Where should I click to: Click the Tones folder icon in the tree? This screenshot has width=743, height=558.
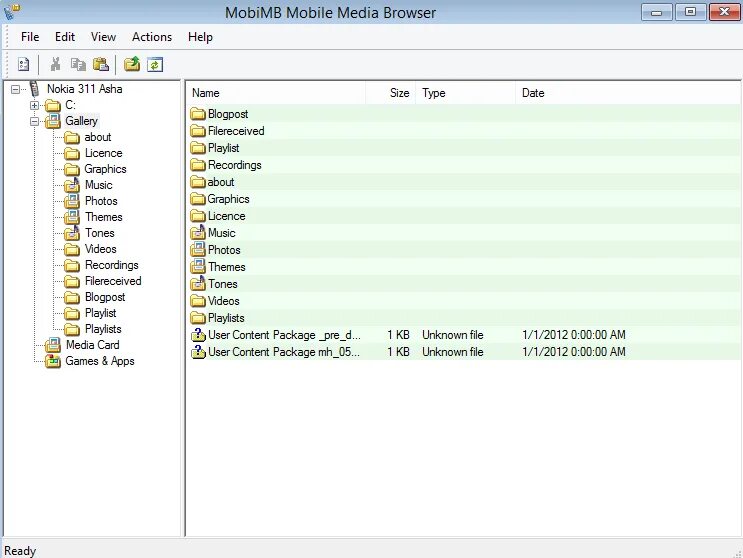[x=72, y=233]
